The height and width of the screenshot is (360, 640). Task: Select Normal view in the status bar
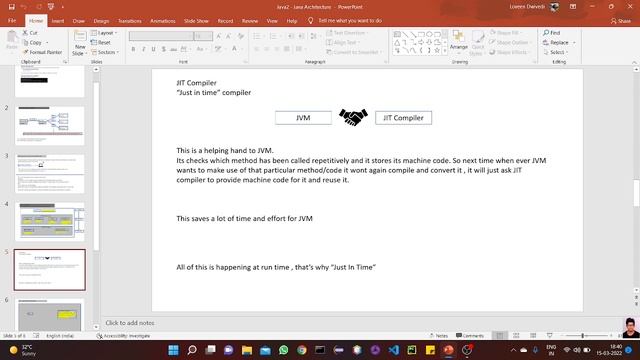pyautogui.click(x=500, y=336)
